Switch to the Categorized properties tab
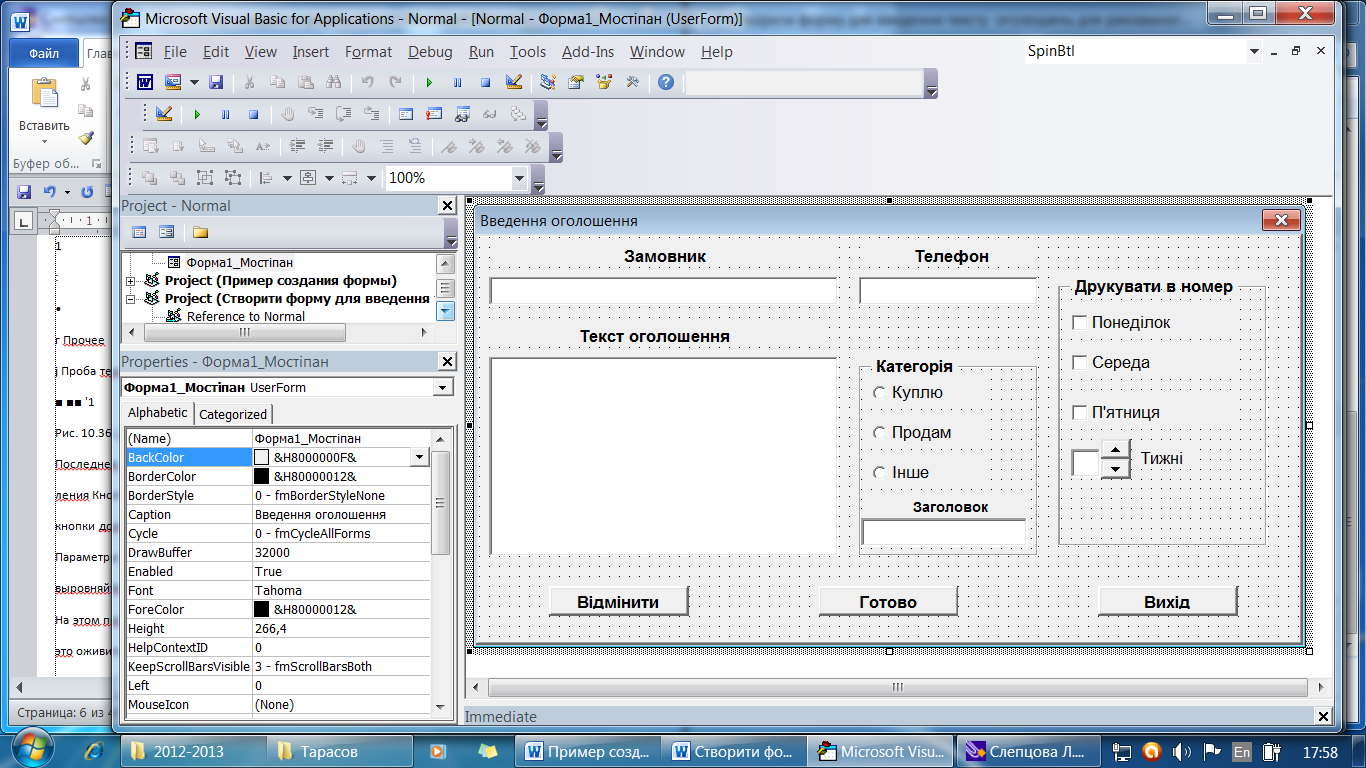 (233, 414)
